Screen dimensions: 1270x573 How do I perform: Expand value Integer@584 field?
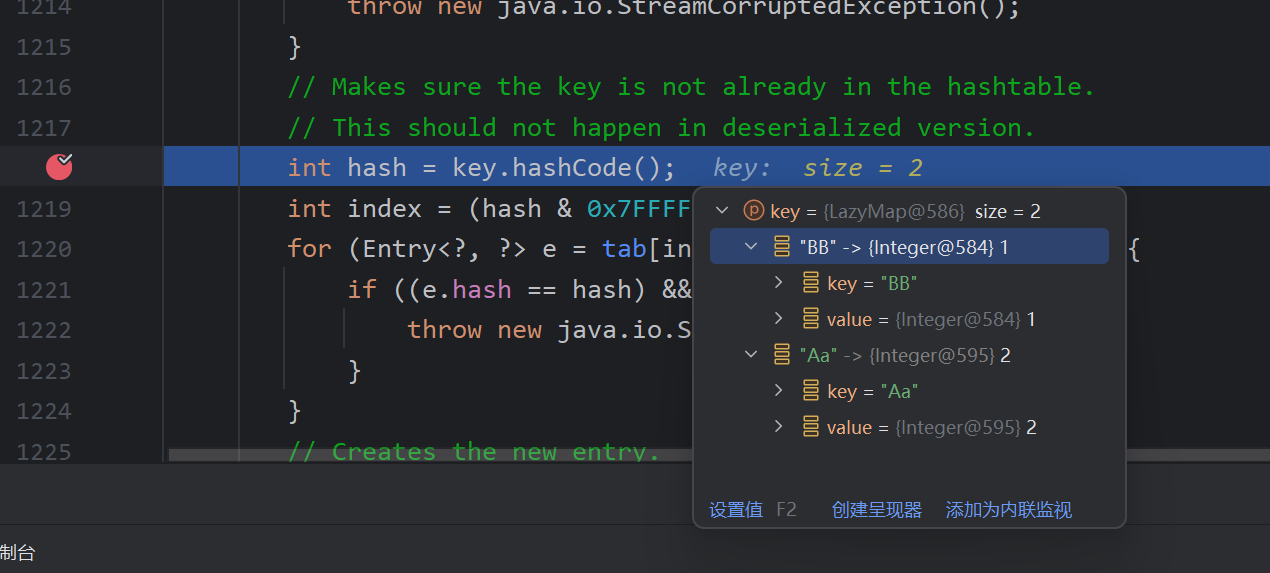pyautogui.click(x=779, y=319)
